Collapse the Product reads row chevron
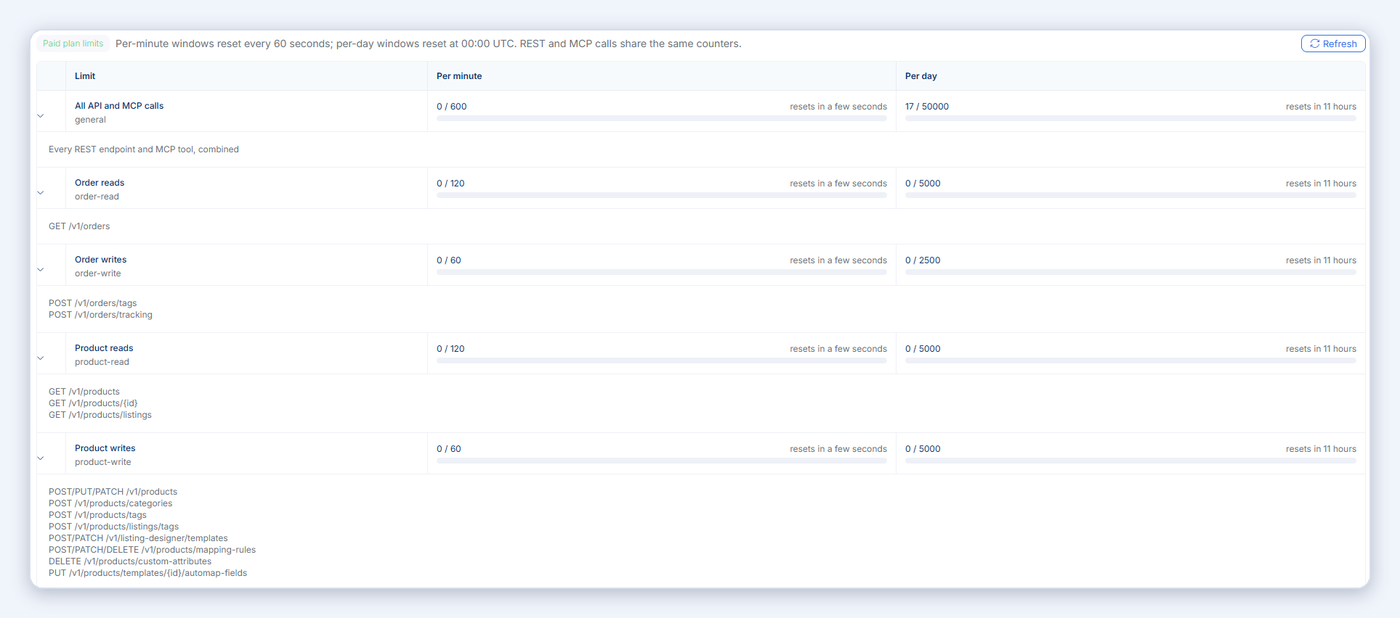The height and width of the screenshot is (618, 1400). pos(41,358)
